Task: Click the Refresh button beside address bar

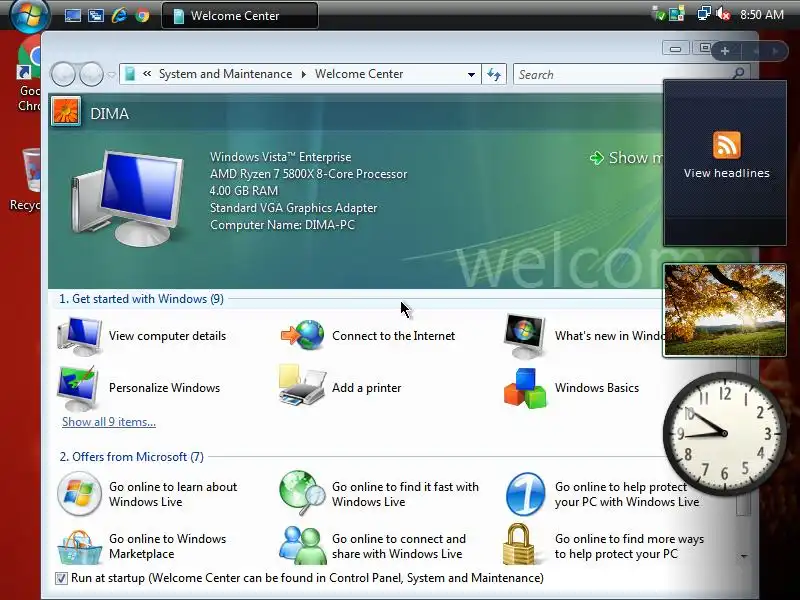Action: (x=494, y=74)
